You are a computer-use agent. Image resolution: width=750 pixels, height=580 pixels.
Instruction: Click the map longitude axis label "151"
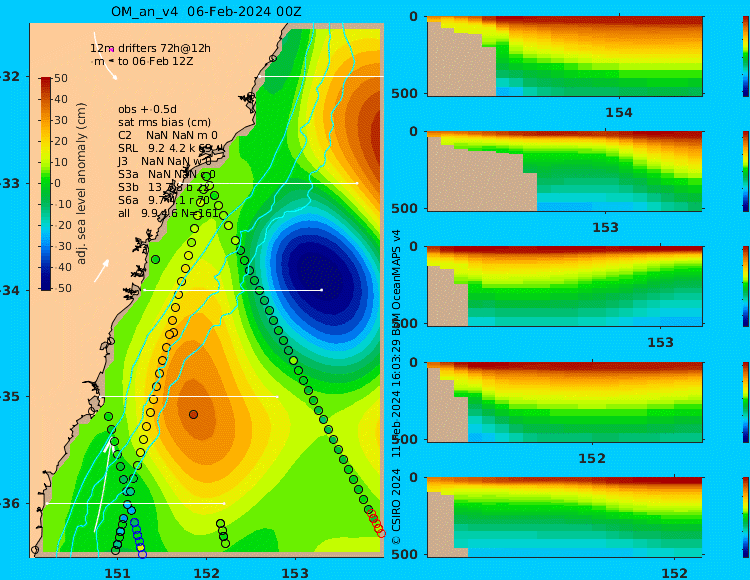118,573
